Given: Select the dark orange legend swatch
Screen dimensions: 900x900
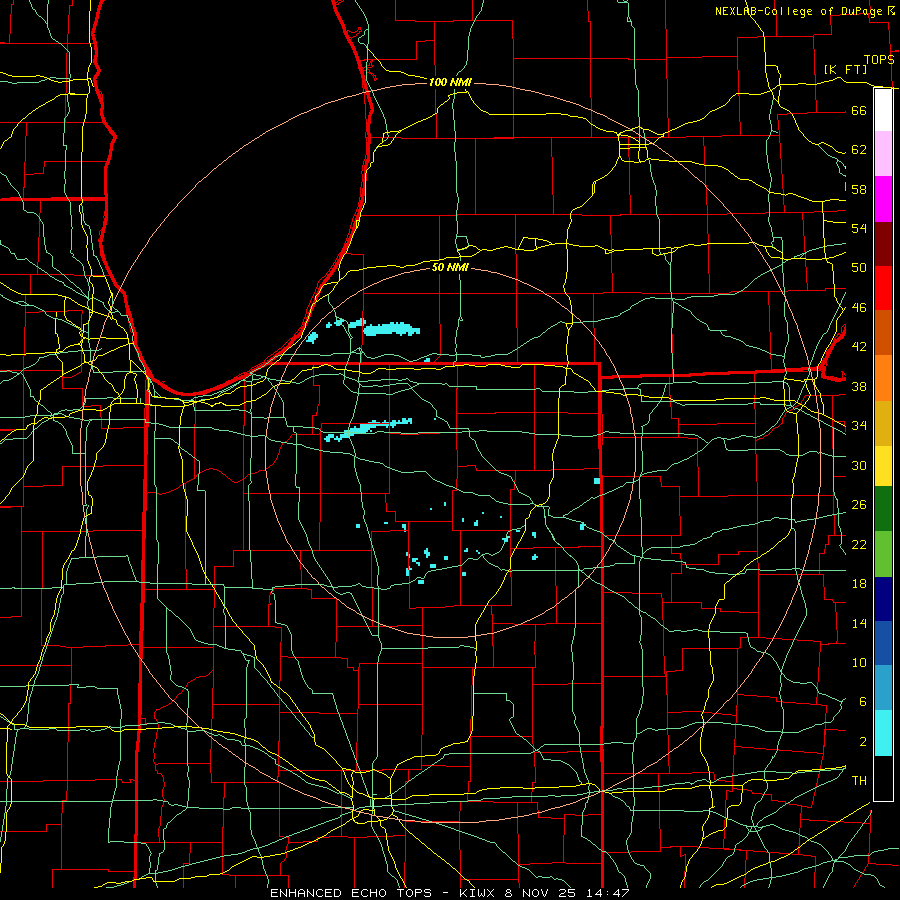Looking at the screenshot, I should coord(883,333).
